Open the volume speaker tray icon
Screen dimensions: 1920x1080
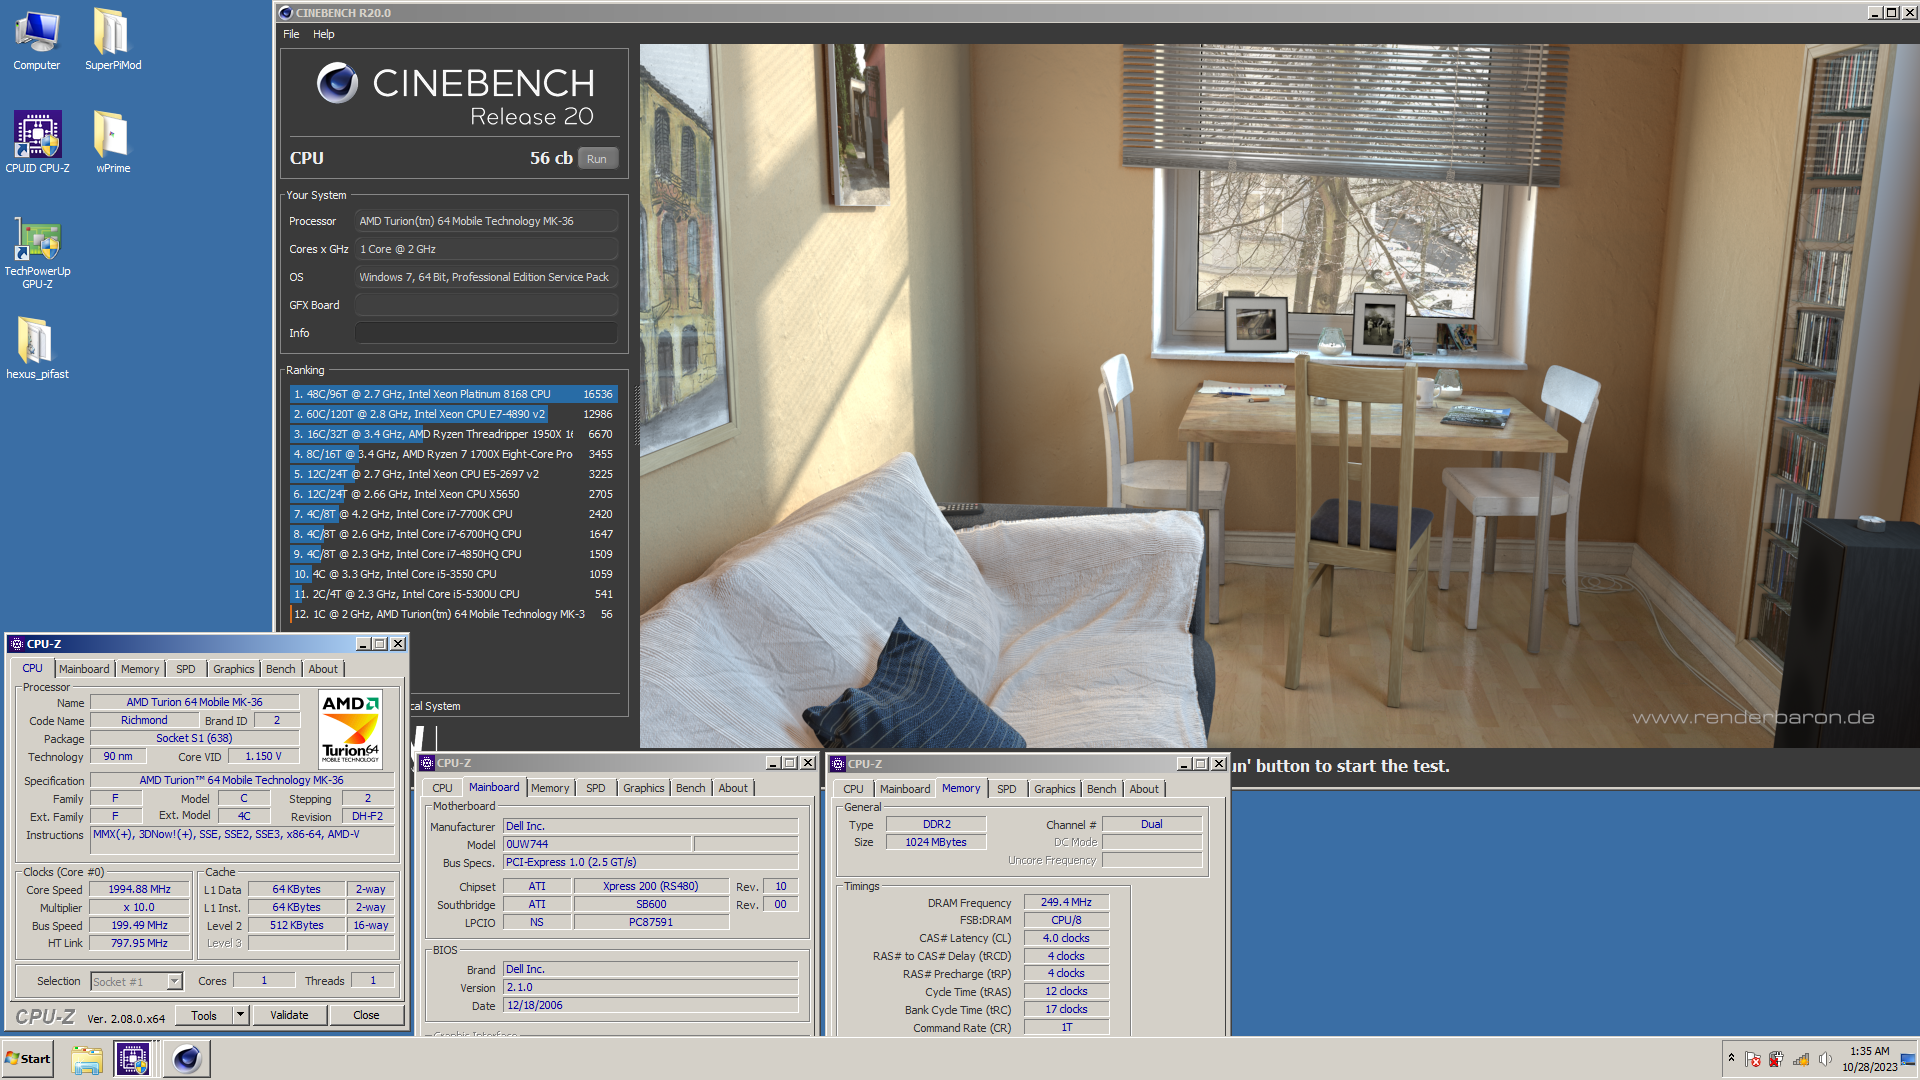(x=1825, y=1060)
